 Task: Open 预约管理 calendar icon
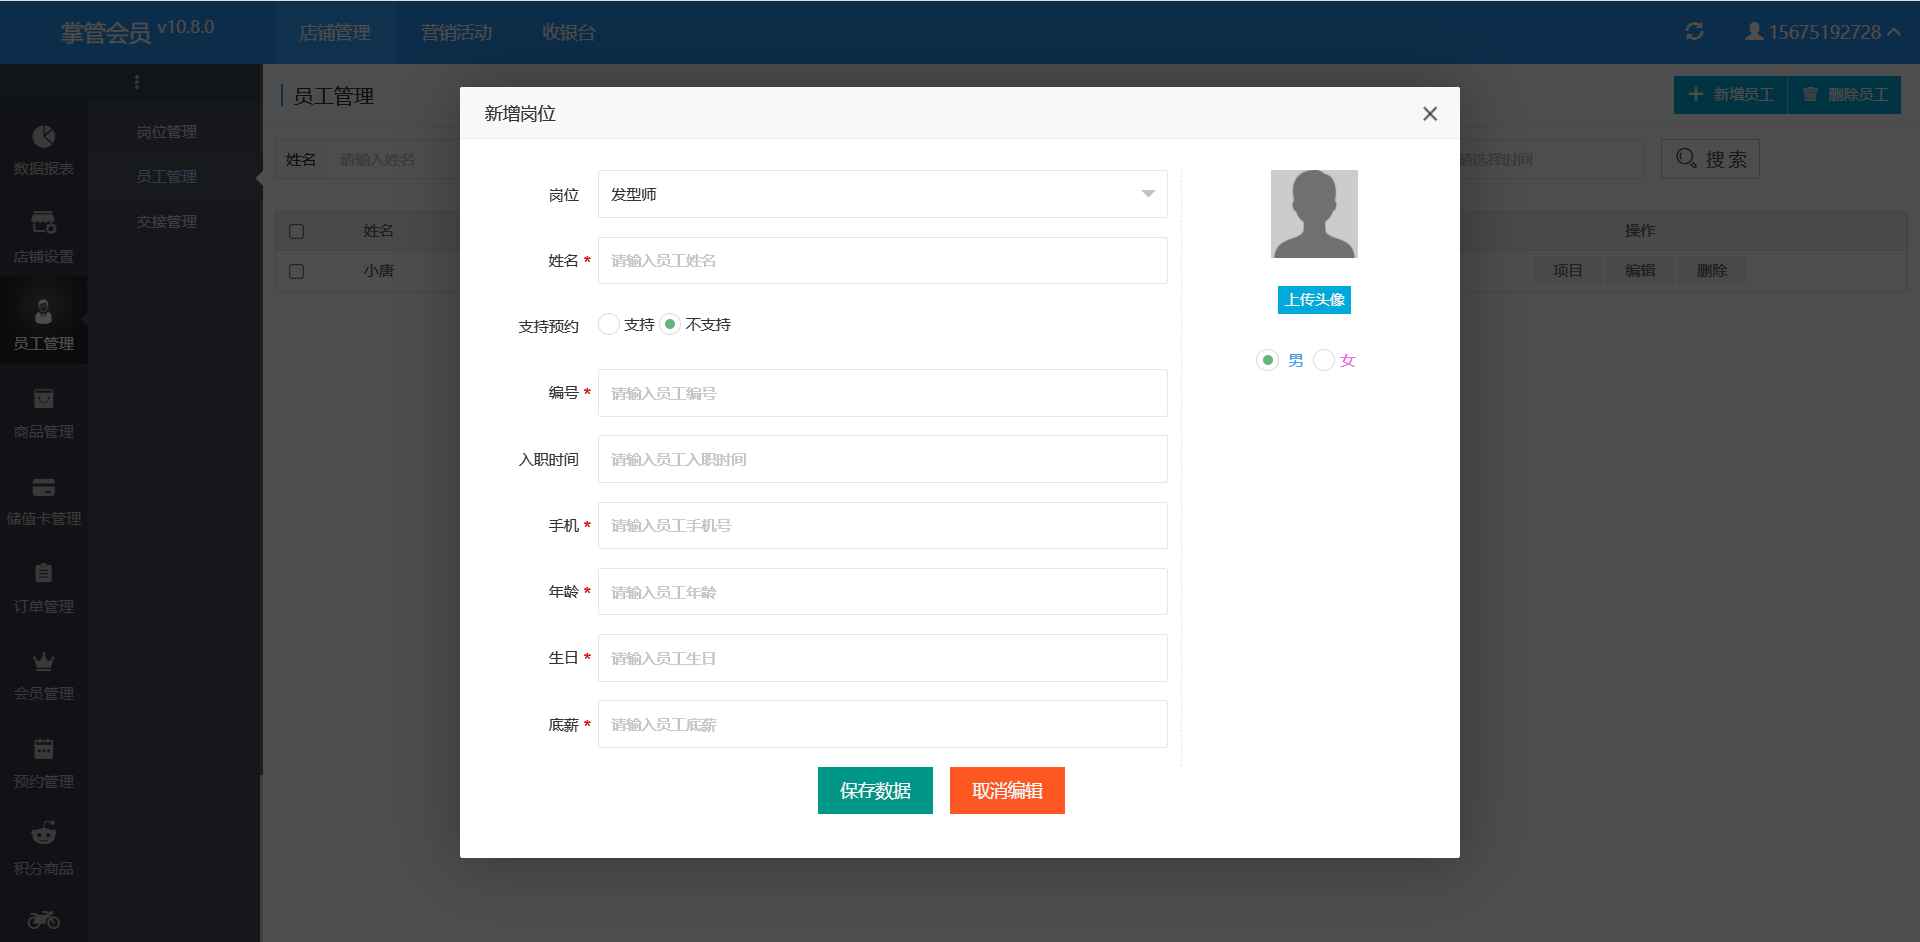pyautogui.click(x=43, y=749)
